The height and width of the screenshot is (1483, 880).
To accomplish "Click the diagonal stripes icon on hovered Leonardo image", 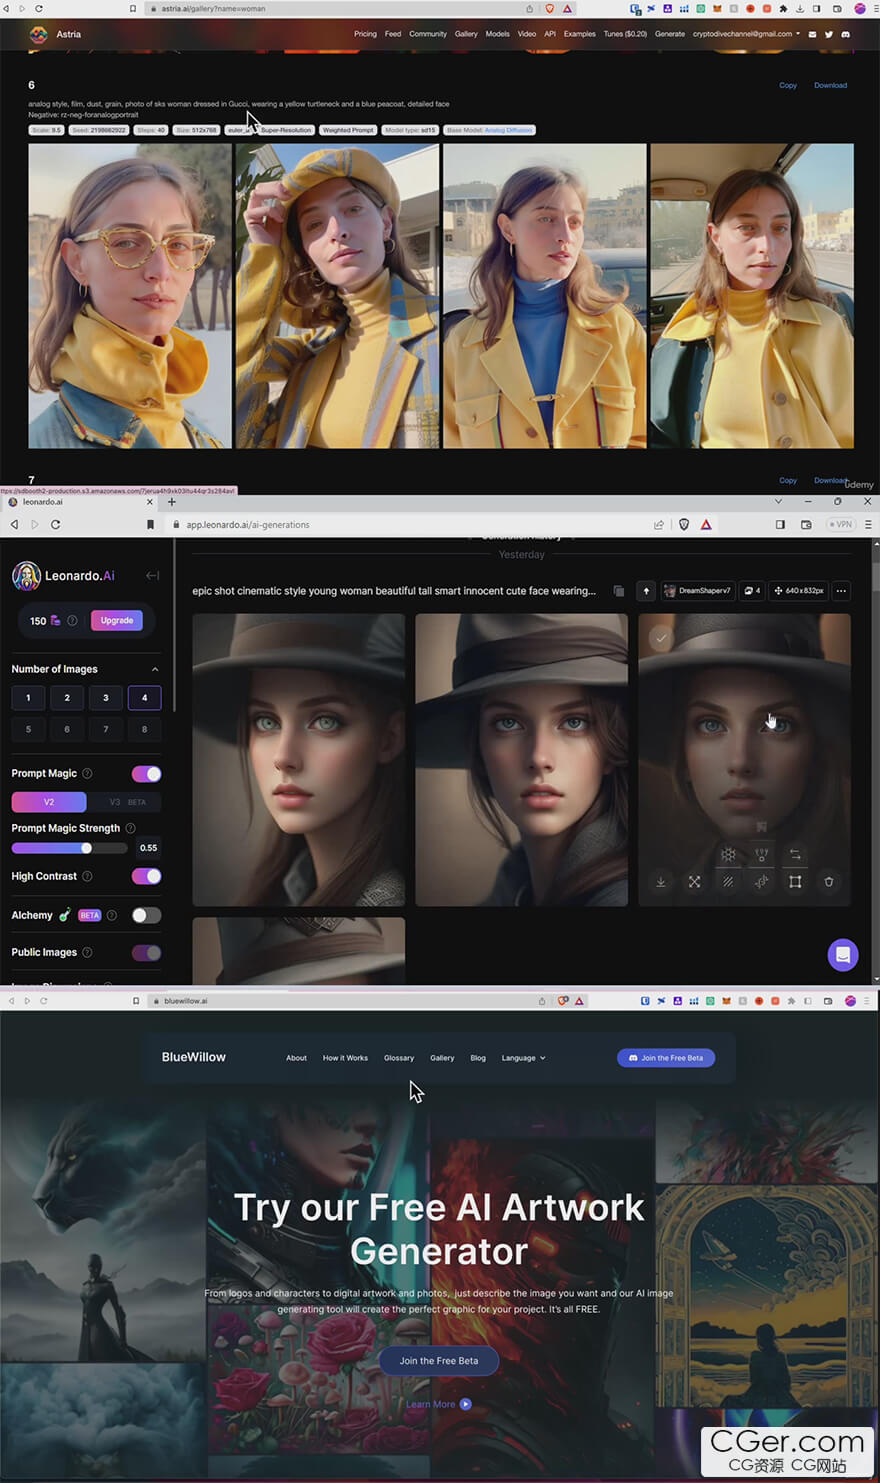I will coord(728,882).
